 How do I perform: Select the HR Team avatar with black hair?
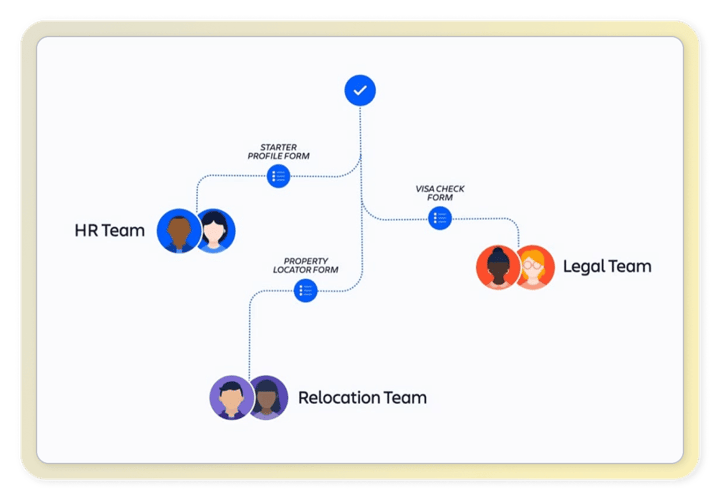click(216, 231)
